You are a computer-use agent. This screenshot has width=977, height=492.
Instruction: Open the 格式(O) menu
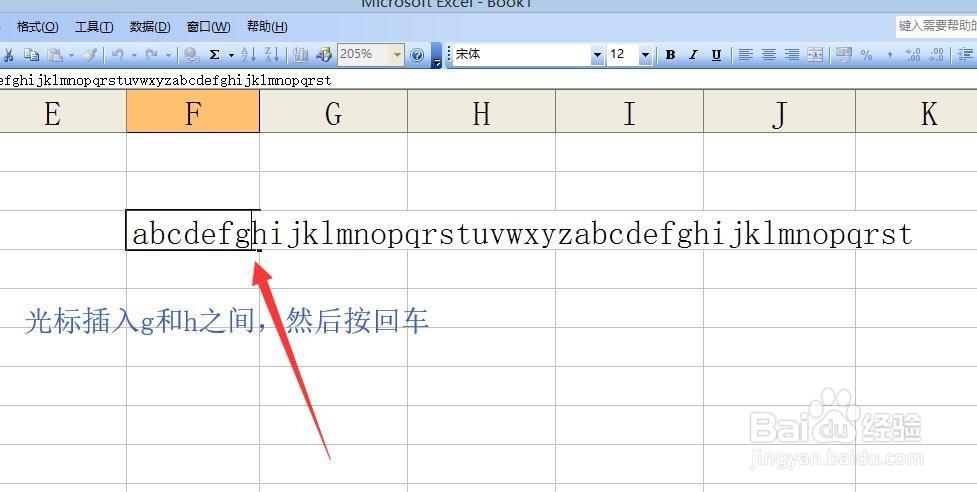[37, 27]
